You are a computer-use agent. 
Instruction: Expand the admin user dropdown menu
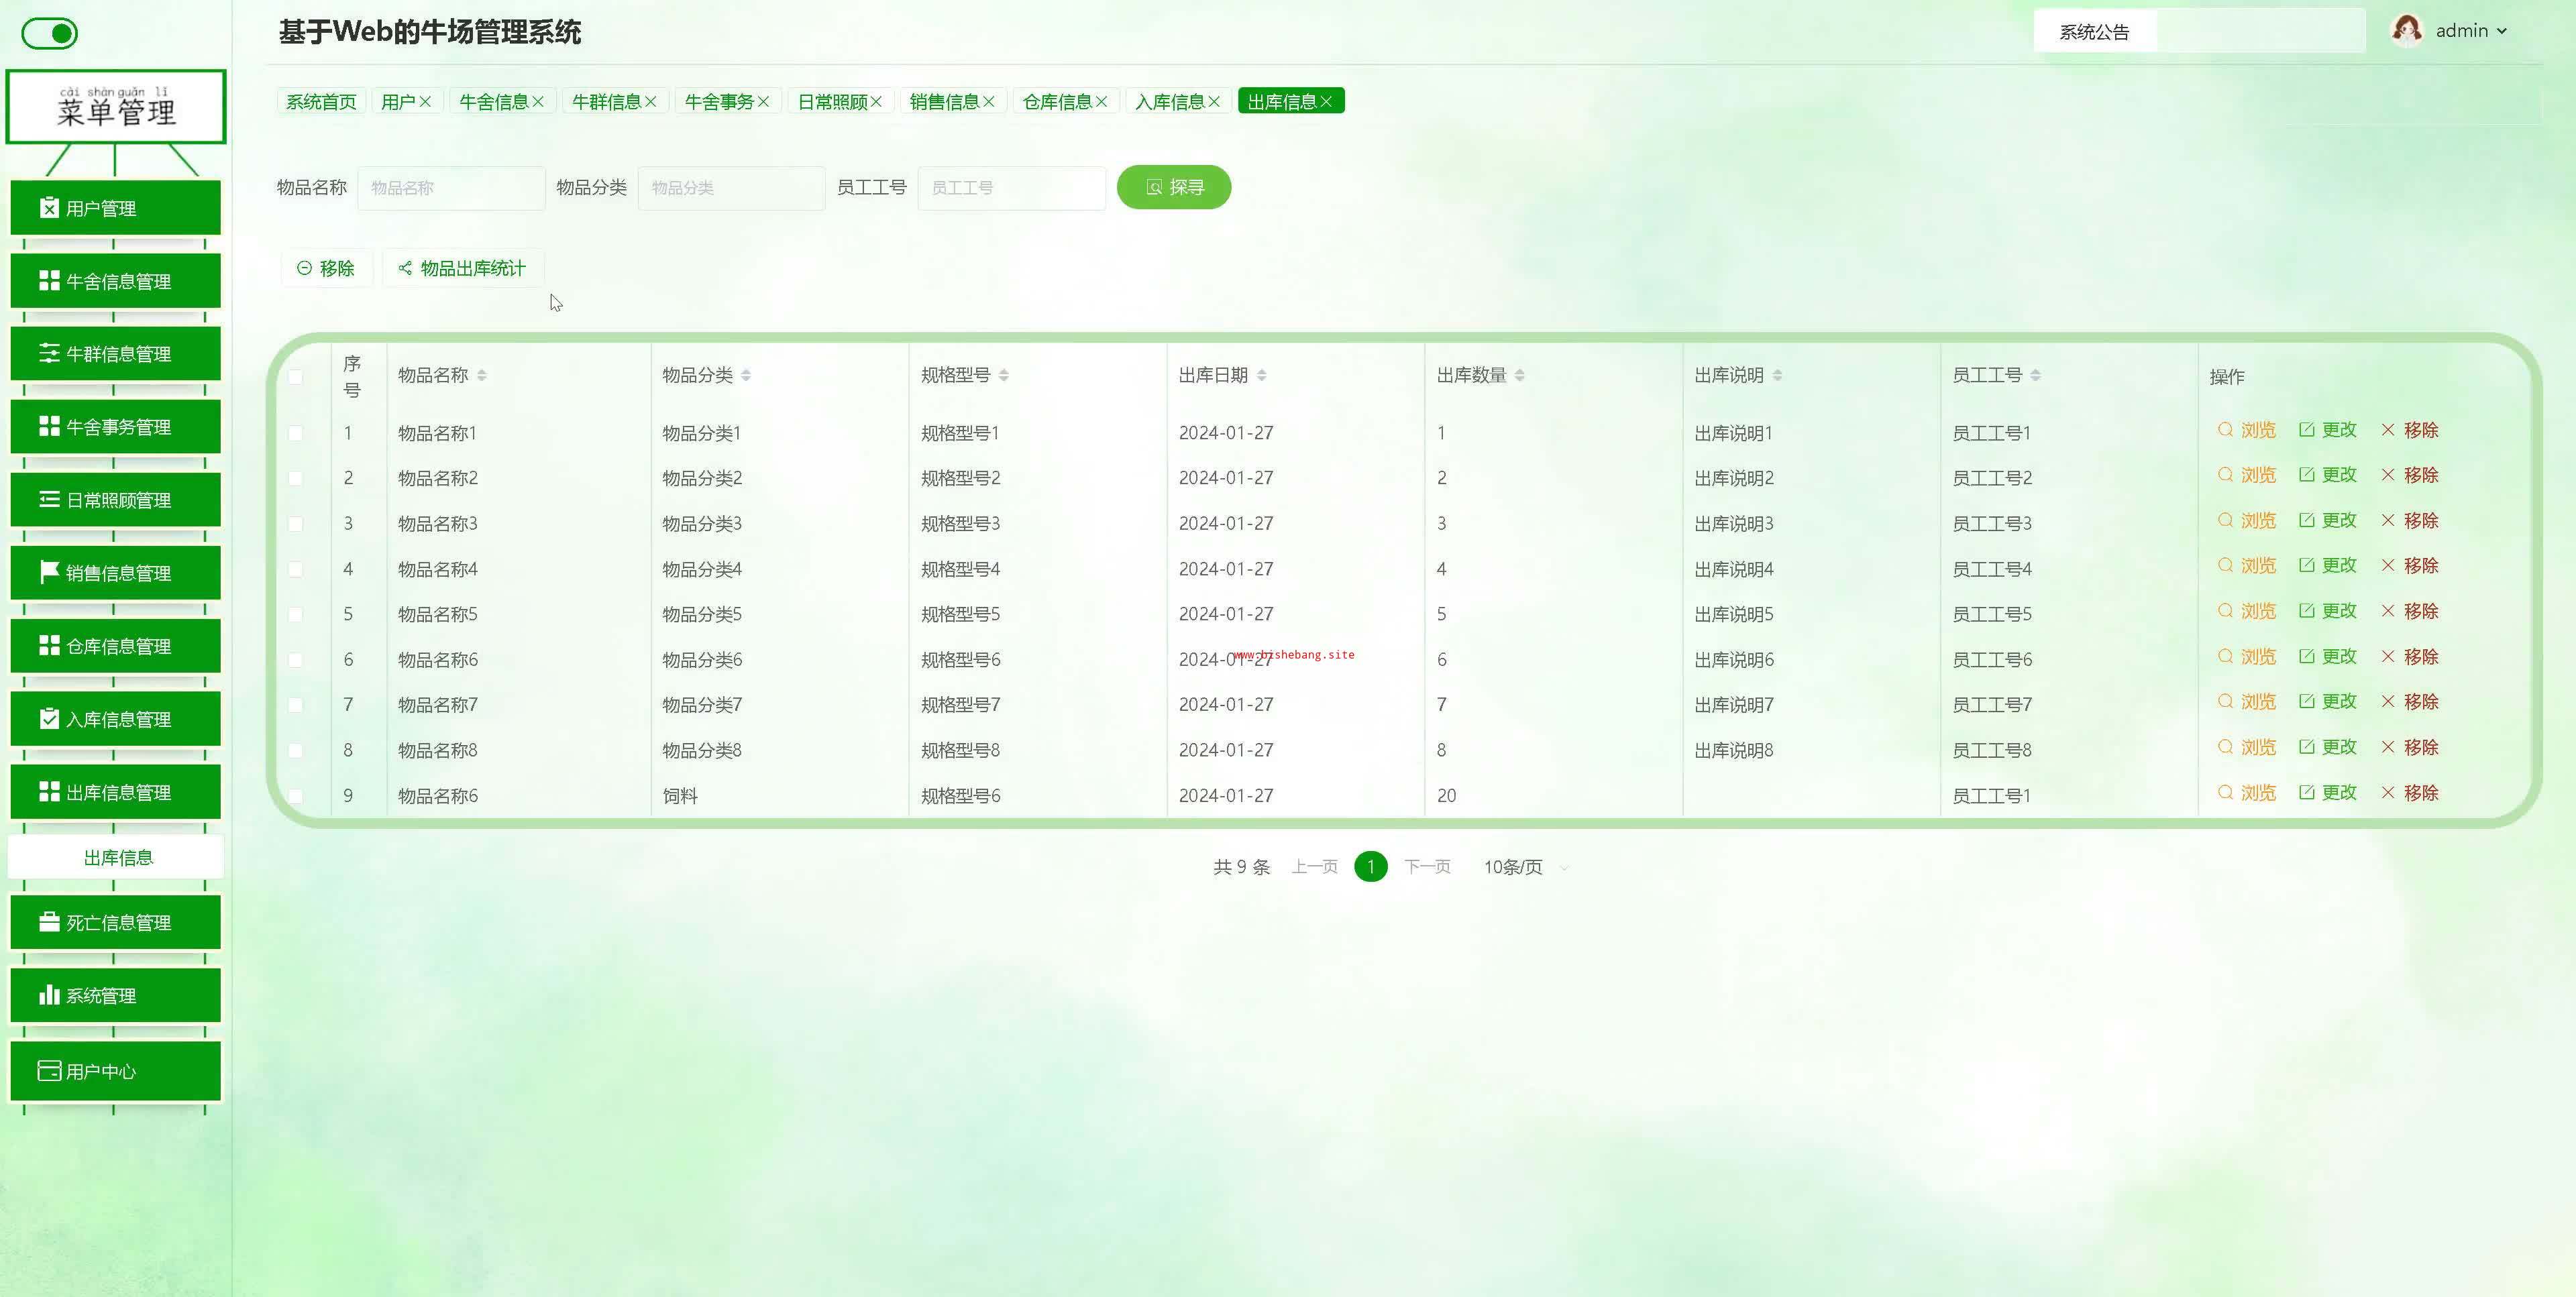click(x=2501, y=31)
